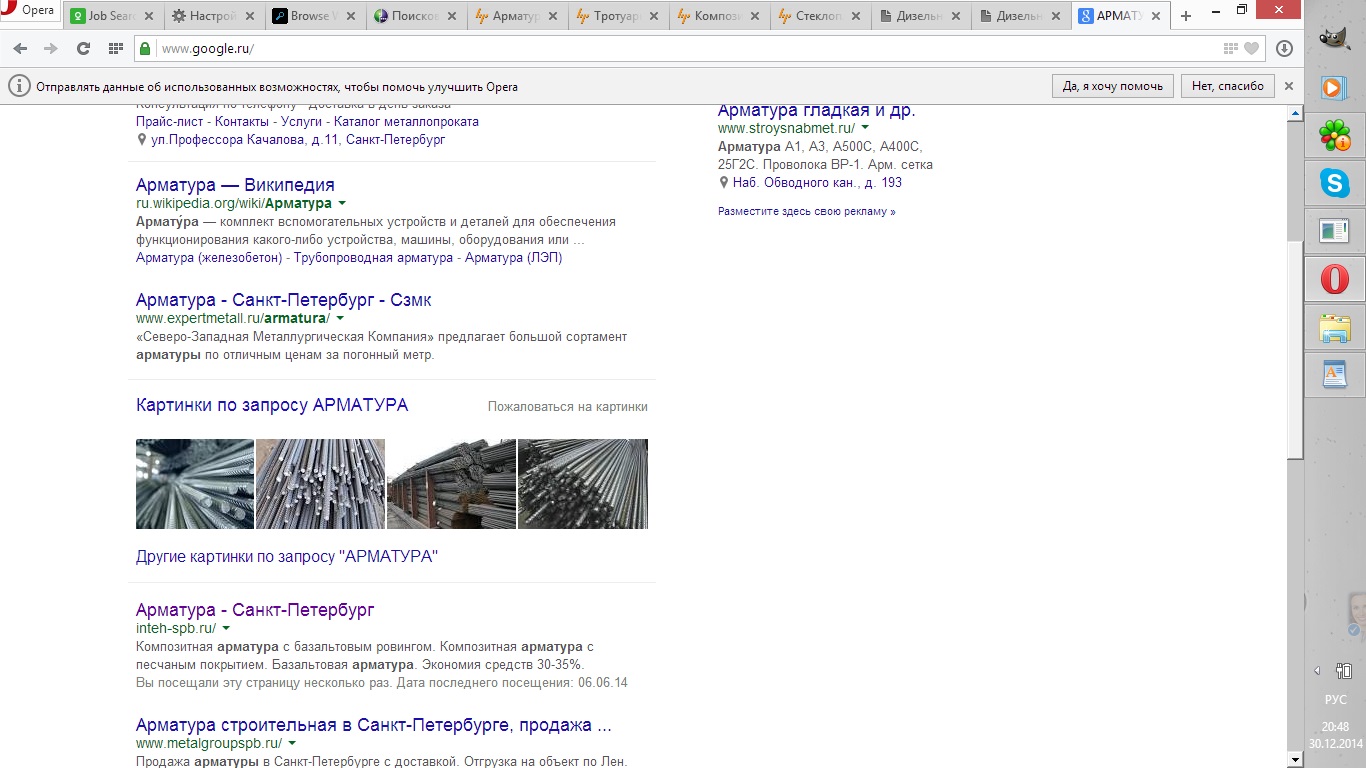Open the word processor taskbar icon
The width and height of the screenshot is (1366, 768).
pyautogui.click(x=1334, y=375)
